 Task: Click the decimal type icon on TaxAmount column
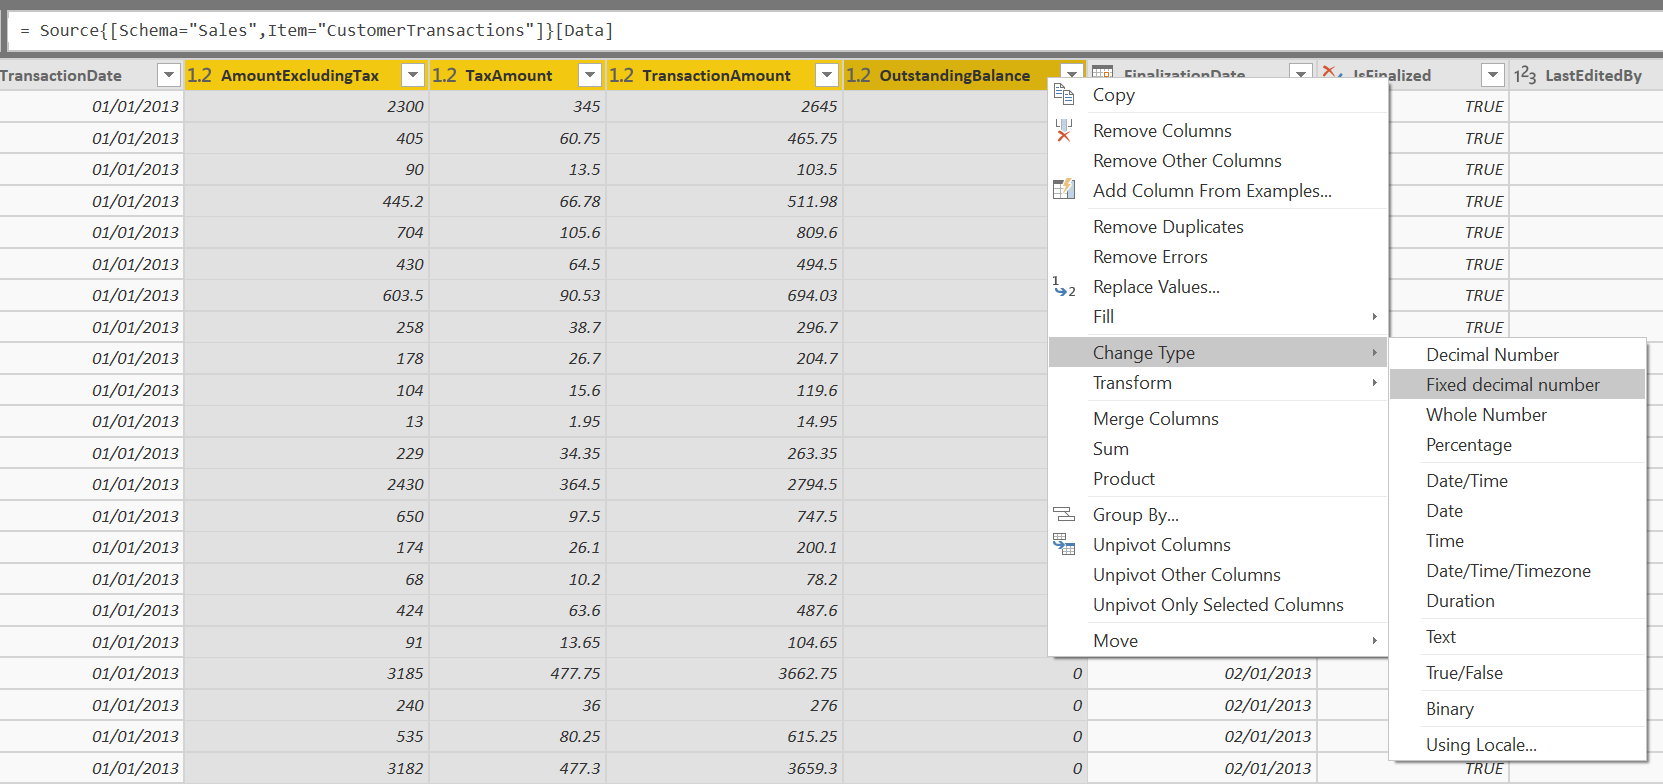[x=444, y=75]
